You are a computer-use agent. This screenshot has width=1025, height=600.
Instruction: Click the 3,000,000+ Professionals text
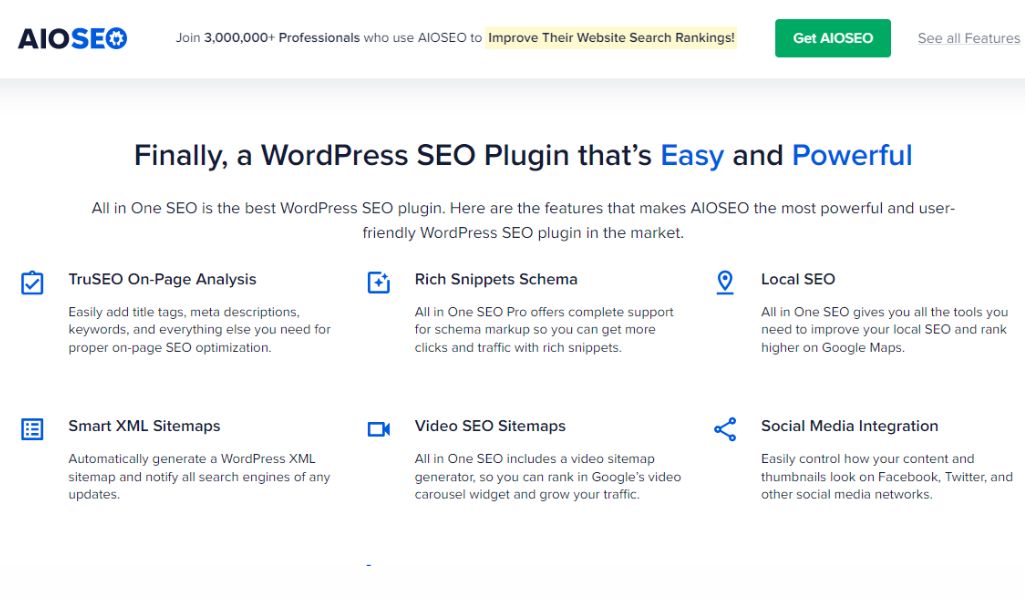[x=282, y=38]
